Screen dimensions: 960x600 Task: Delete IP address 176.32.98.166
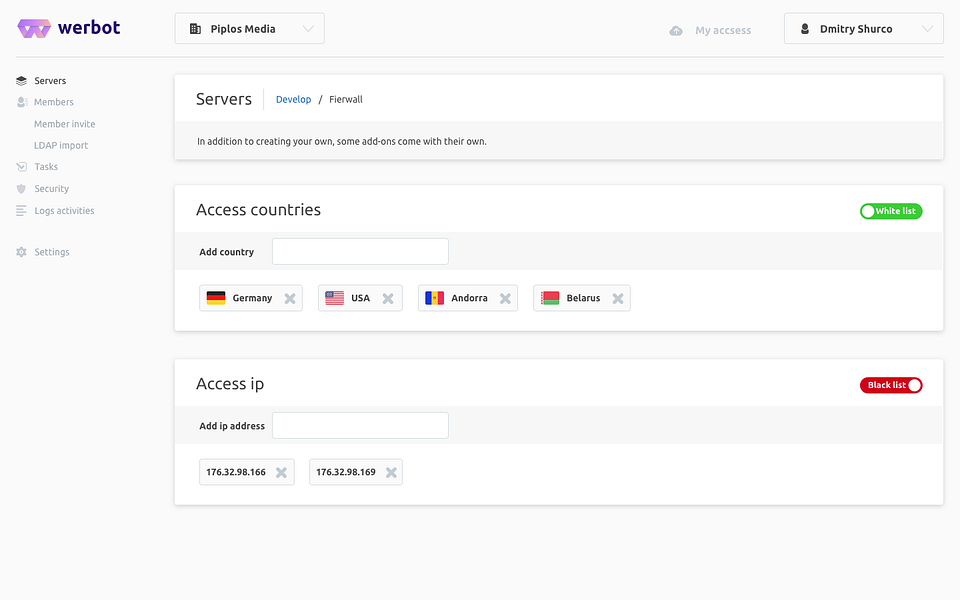(x=281, y=473)
